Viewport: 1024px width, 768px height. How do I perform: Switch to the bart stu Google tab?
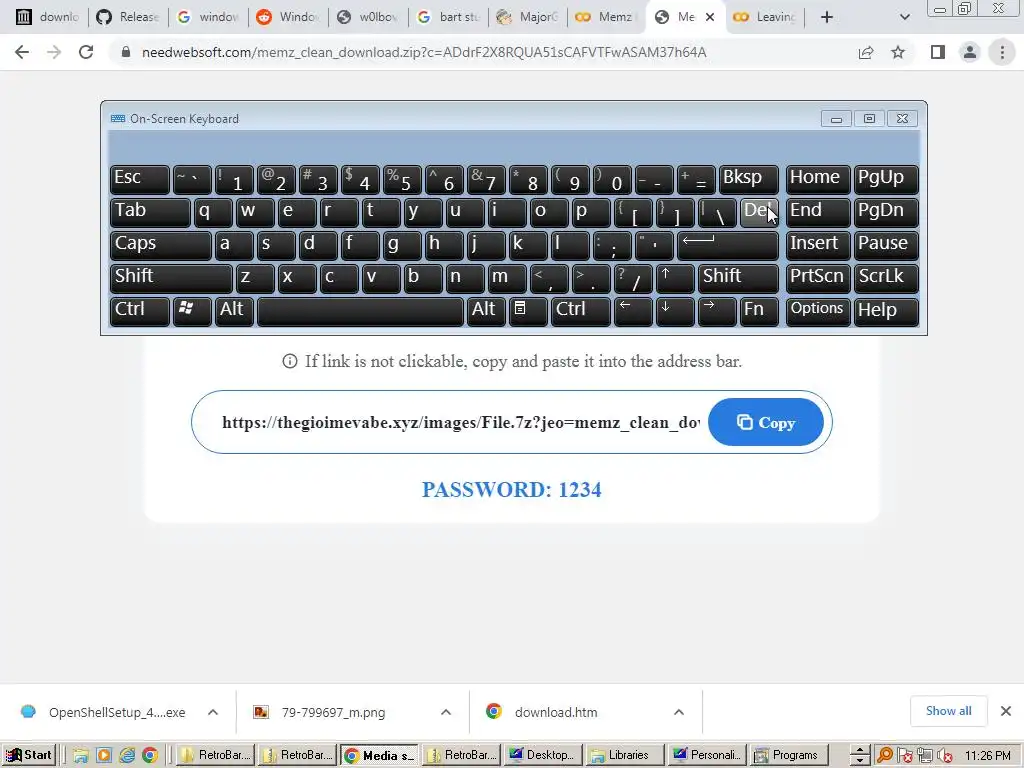point(448,17)
